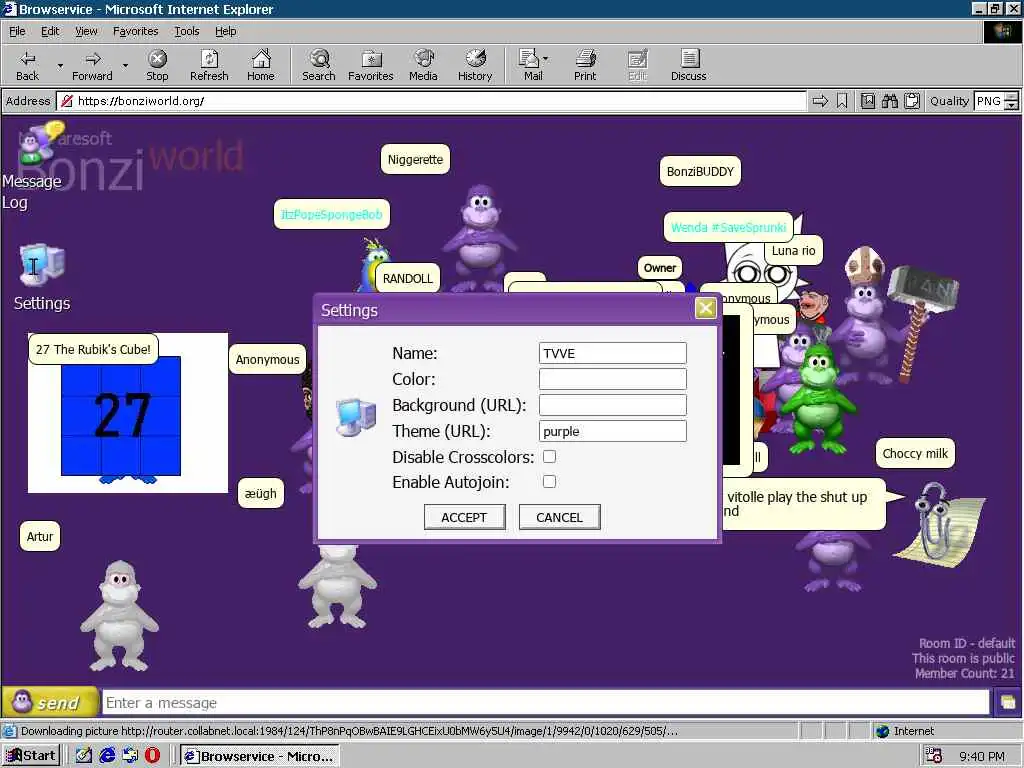1024x768 pixels.
Task: Toggle the Disable Crosscolors checkbox
Action: (x=549, y=456)
